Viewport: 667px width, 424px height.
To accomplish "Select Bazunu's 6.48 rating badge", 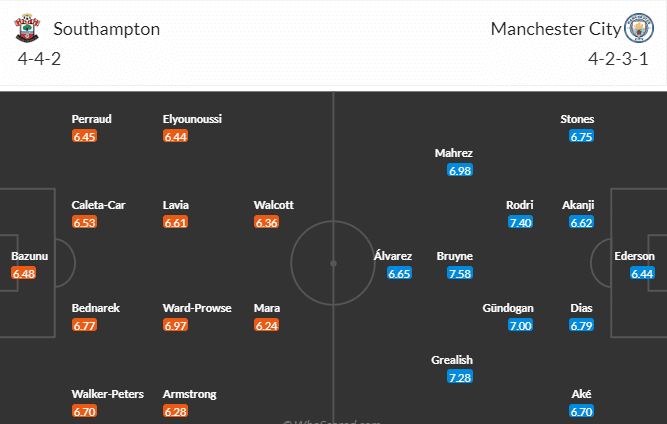I will coord(25,274).
